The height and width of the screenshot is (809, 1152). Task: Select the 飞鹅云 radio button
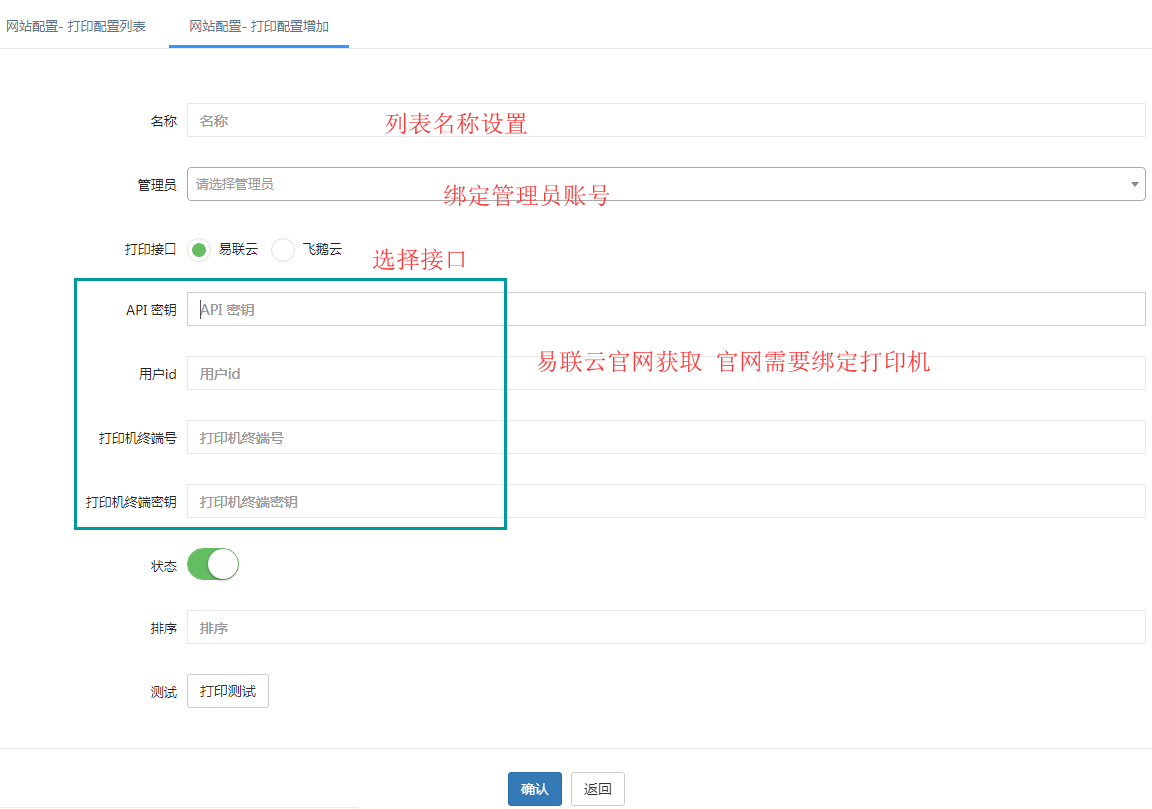pos(283,250)
